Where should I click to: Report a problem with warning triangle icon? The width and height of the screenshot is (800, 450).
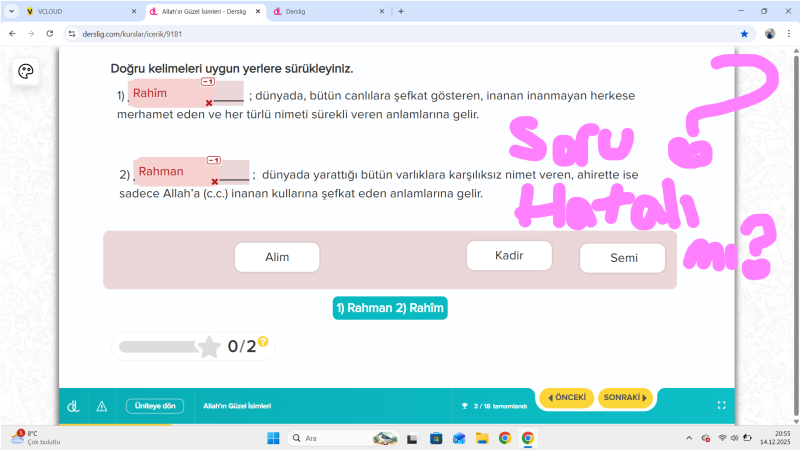point(102,406)
